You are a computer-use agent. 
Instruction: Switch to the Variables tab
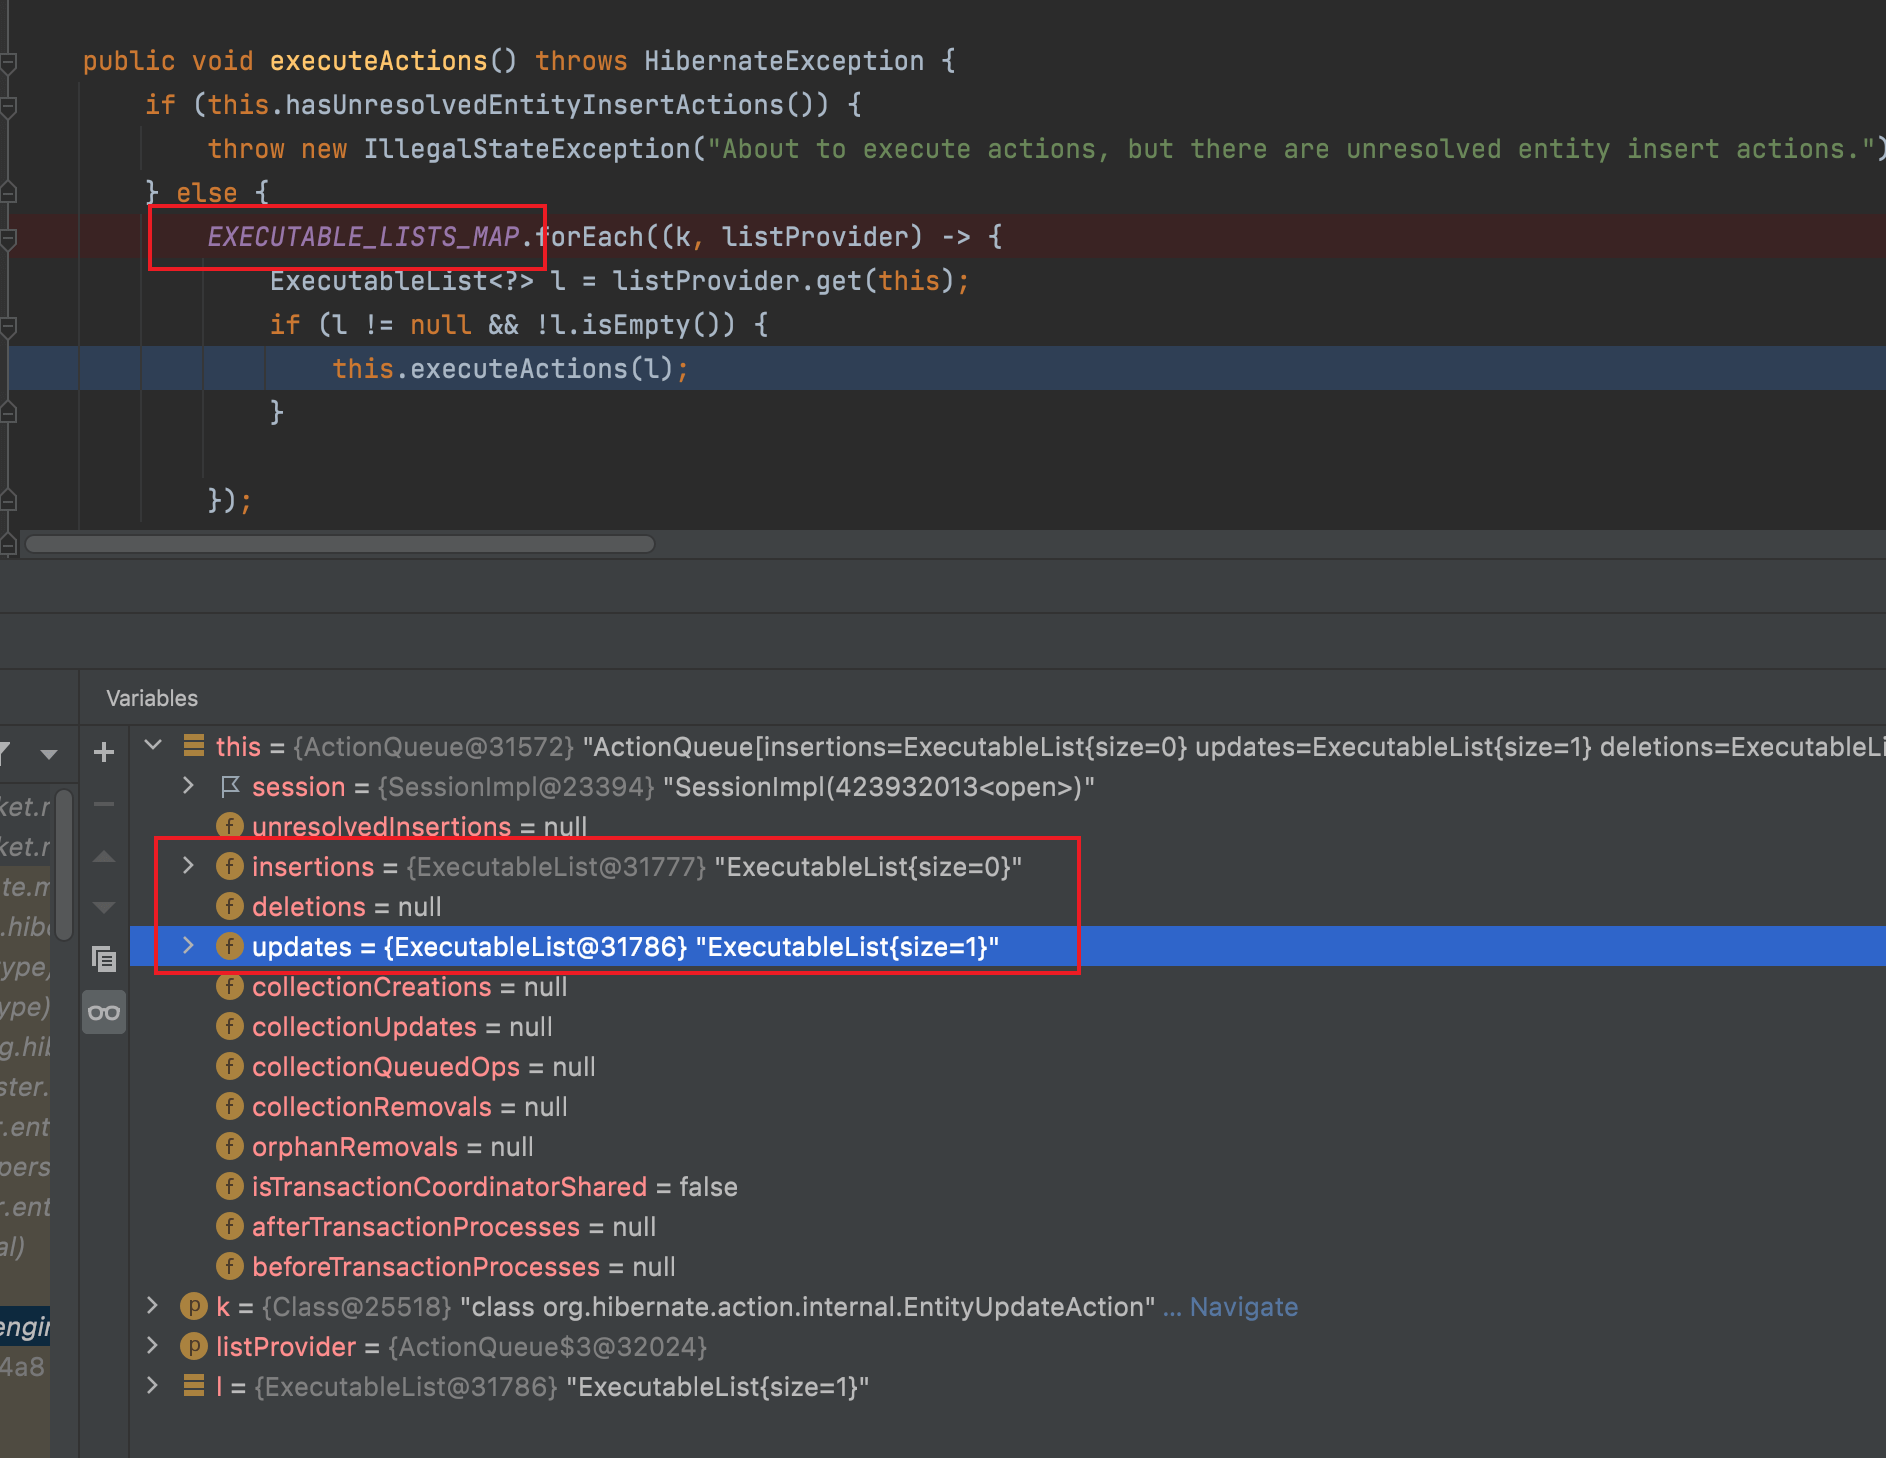coord(152,698)
